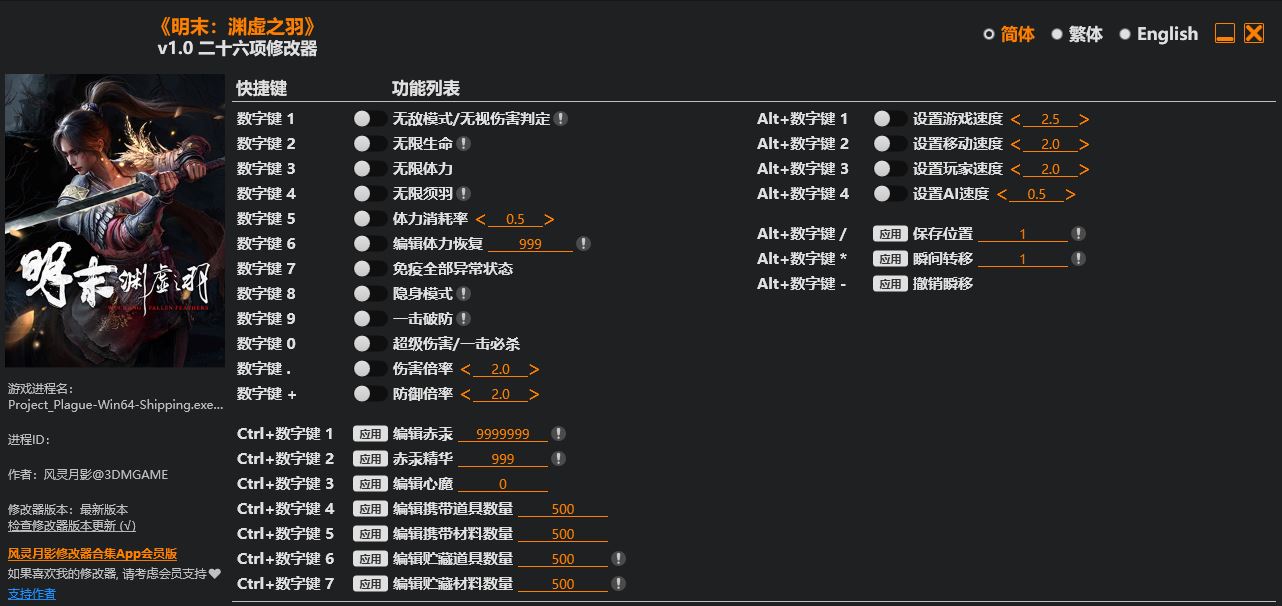
Task: Click the game cover artwork thumbnail
Action: (x=115, y=220)
